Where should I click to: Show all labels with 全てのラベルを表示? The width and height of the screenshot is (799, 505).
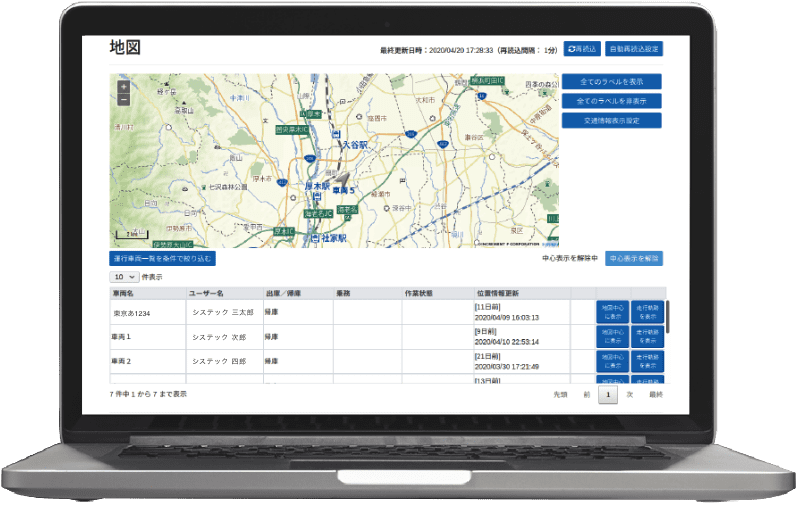point(611,82)
